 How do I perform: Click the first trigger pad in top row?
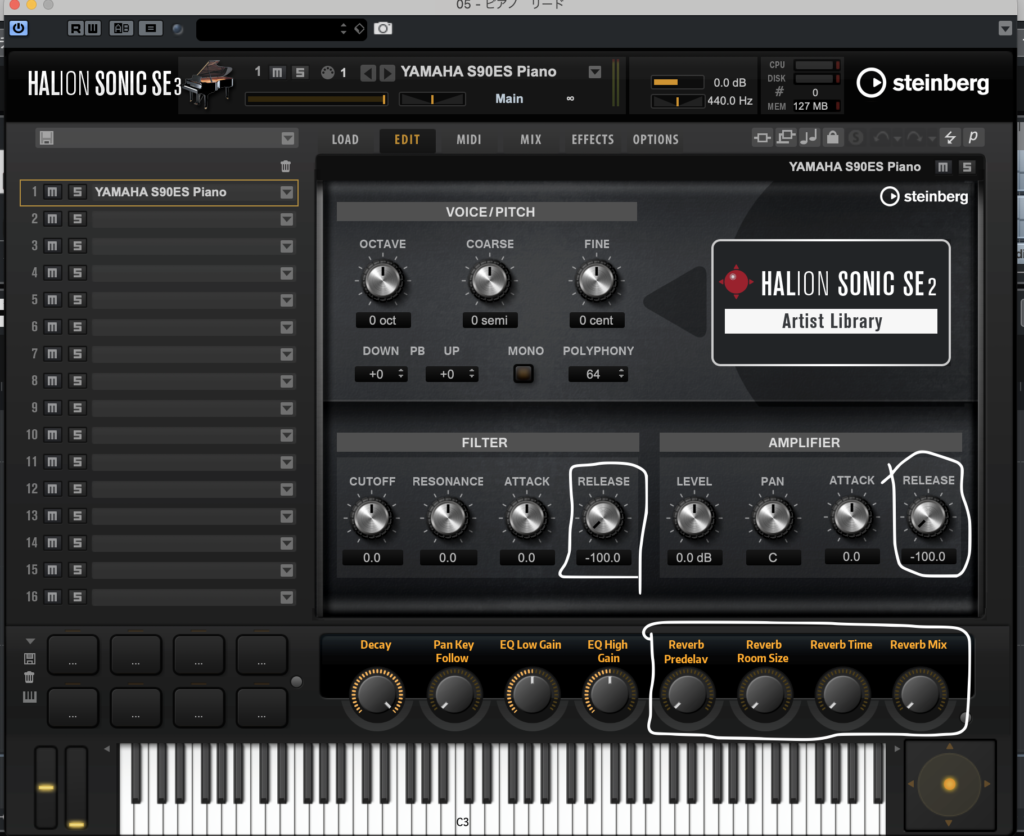(x=72, y=655)
